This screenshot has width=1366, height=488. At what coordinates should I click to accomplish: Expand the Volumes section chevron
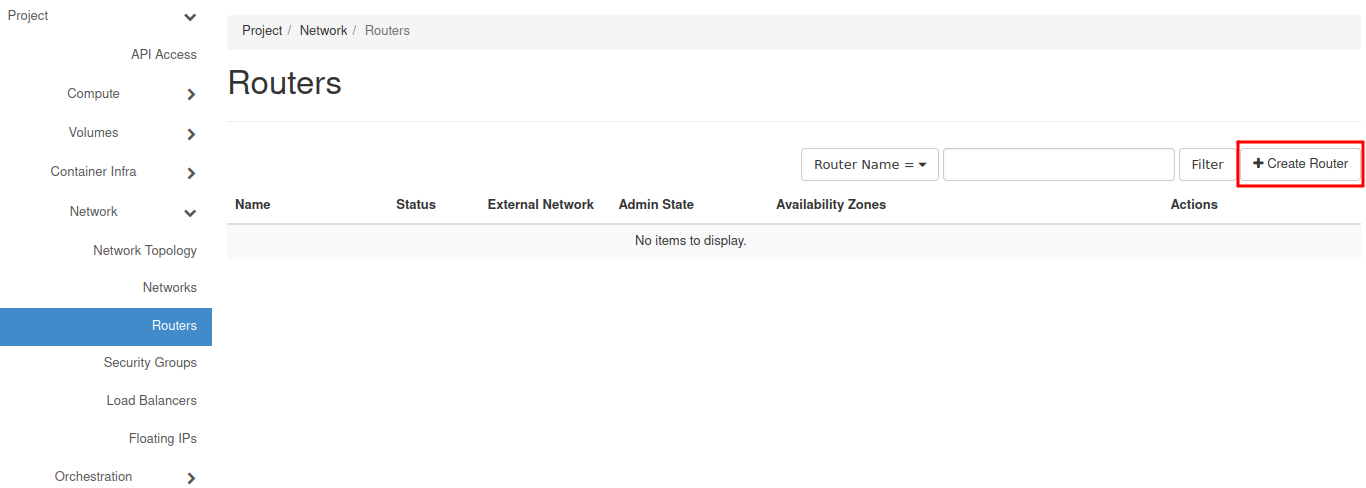(191, 134)
